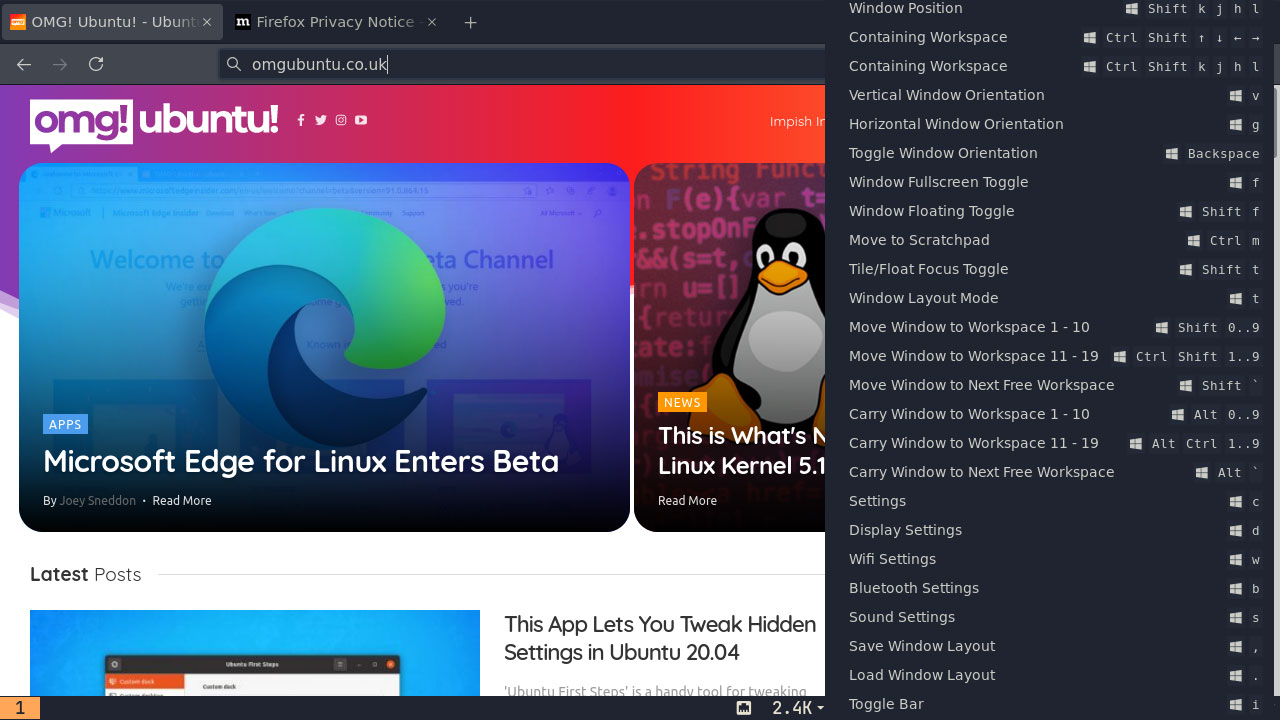The image size is (1280, 720).
Task: Reload the page with refresh icon
Action: (x=96, y=64)
